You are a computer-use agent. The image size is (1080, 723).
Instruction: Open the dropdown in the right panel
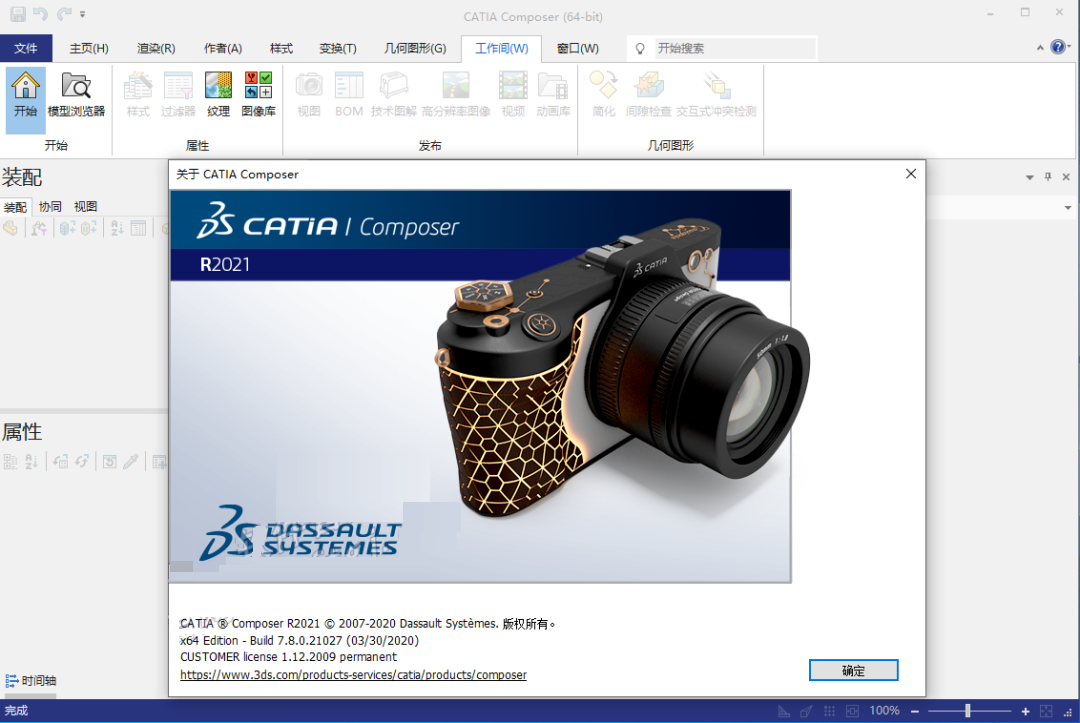(1068, 207)
